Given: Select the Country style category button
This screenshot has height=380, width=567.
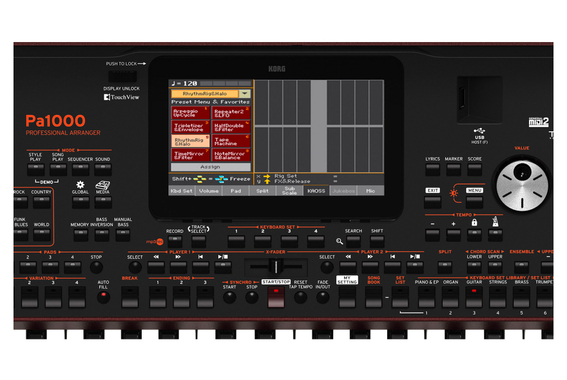Looking at the screenshot, I should coord(42,202).
